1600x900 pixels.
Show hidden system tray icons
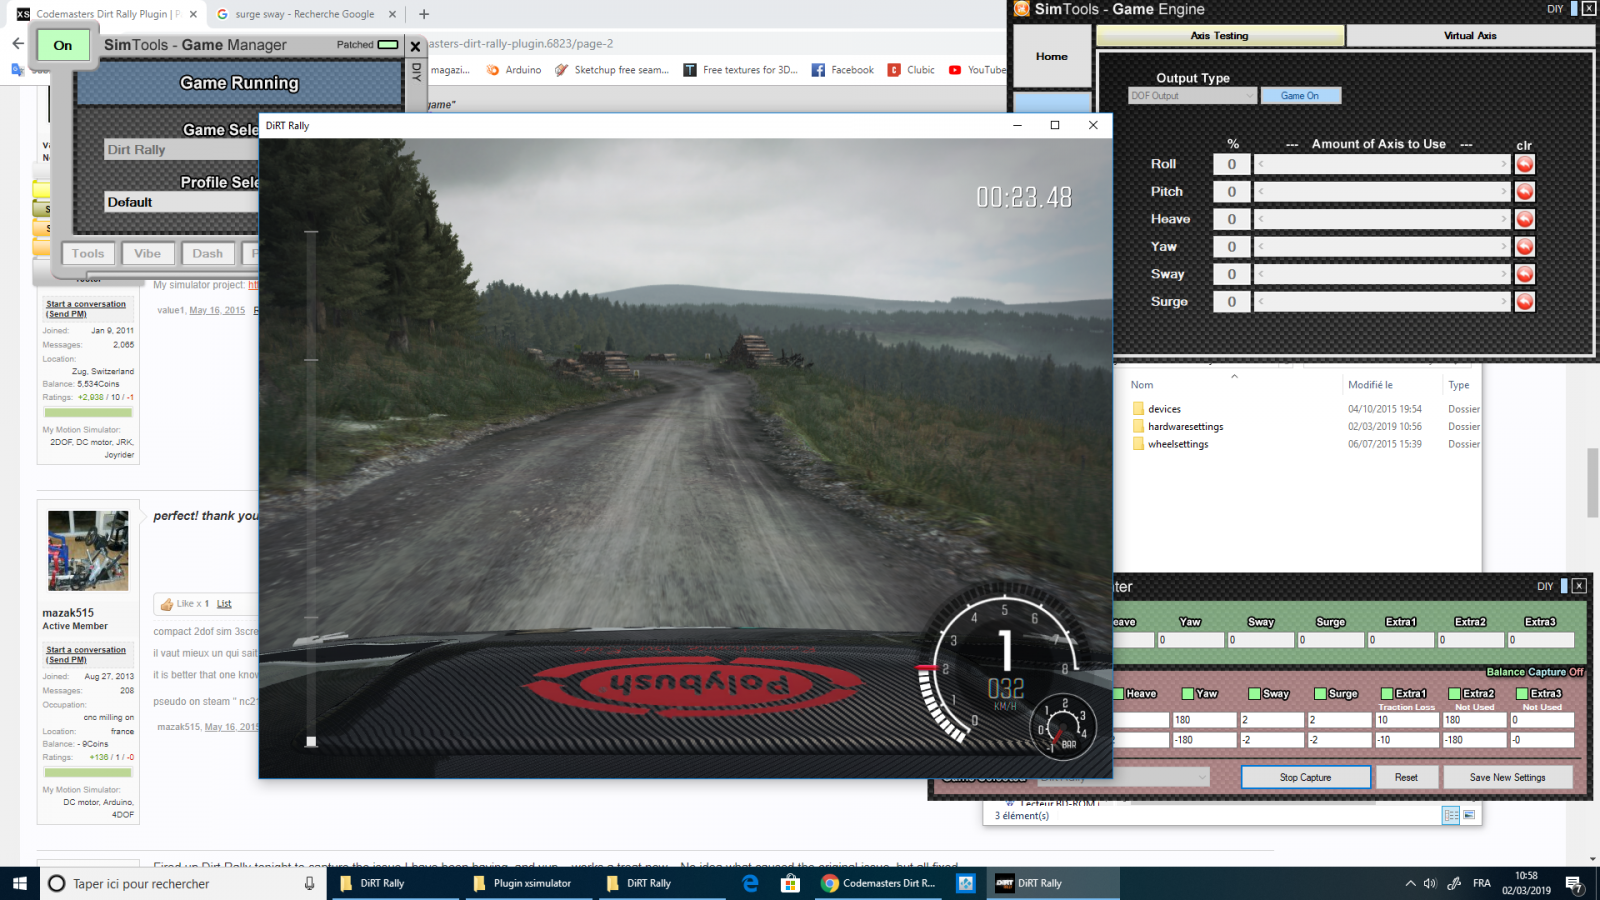tap(1410, 883)
